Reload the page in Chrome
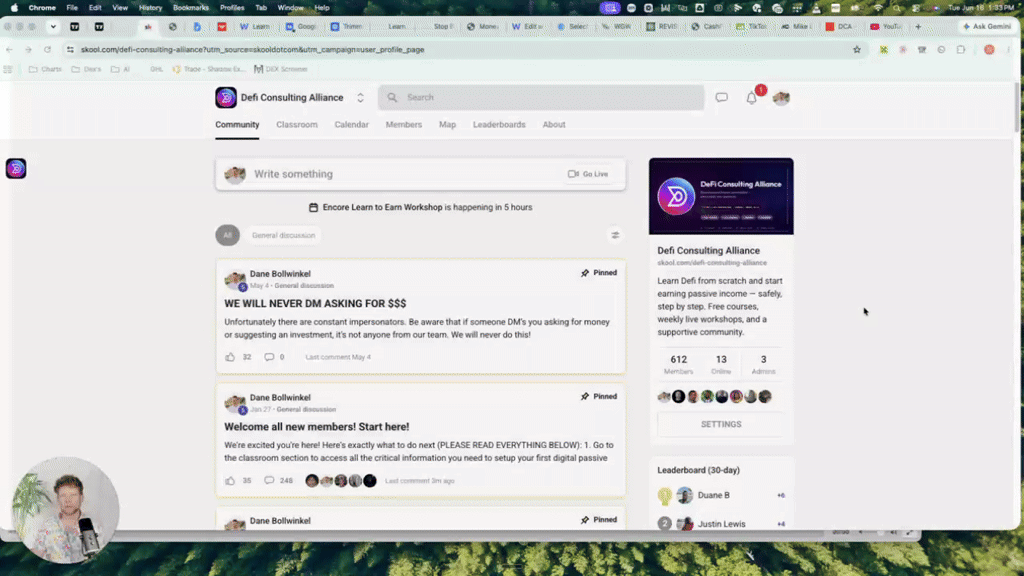The width and height of the screenshot is (1024, 576). pyautogui.click(x=48, y=50)
